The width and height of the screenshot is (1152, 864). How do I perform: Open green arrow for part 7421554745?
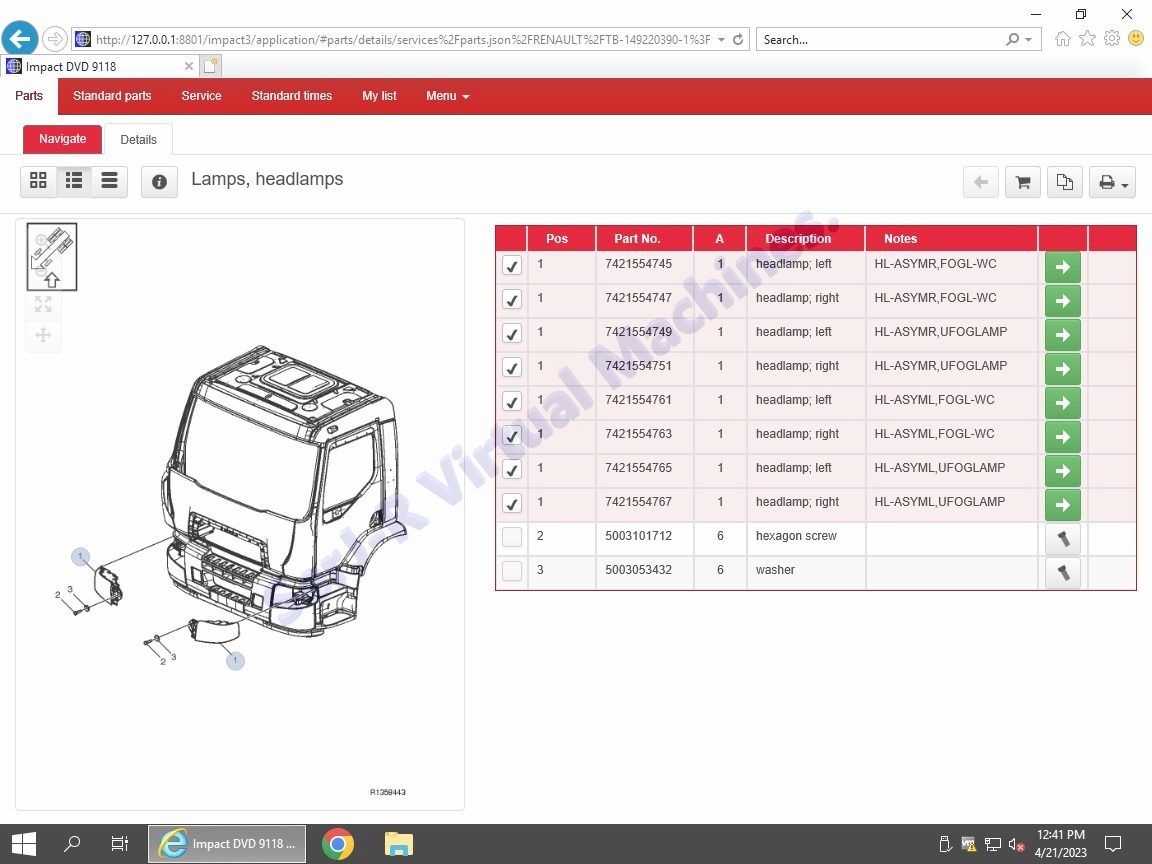point(1062,267)
